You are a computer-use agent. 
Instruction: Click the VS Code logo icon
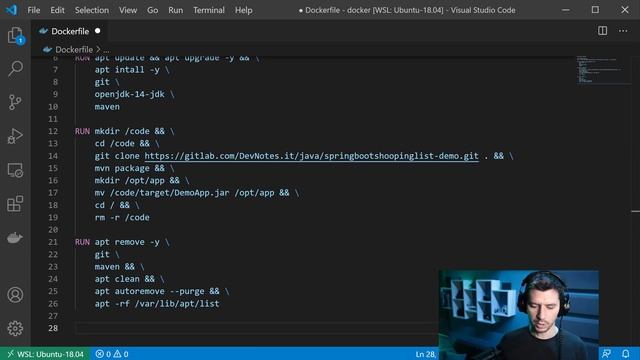click(11, 10)
